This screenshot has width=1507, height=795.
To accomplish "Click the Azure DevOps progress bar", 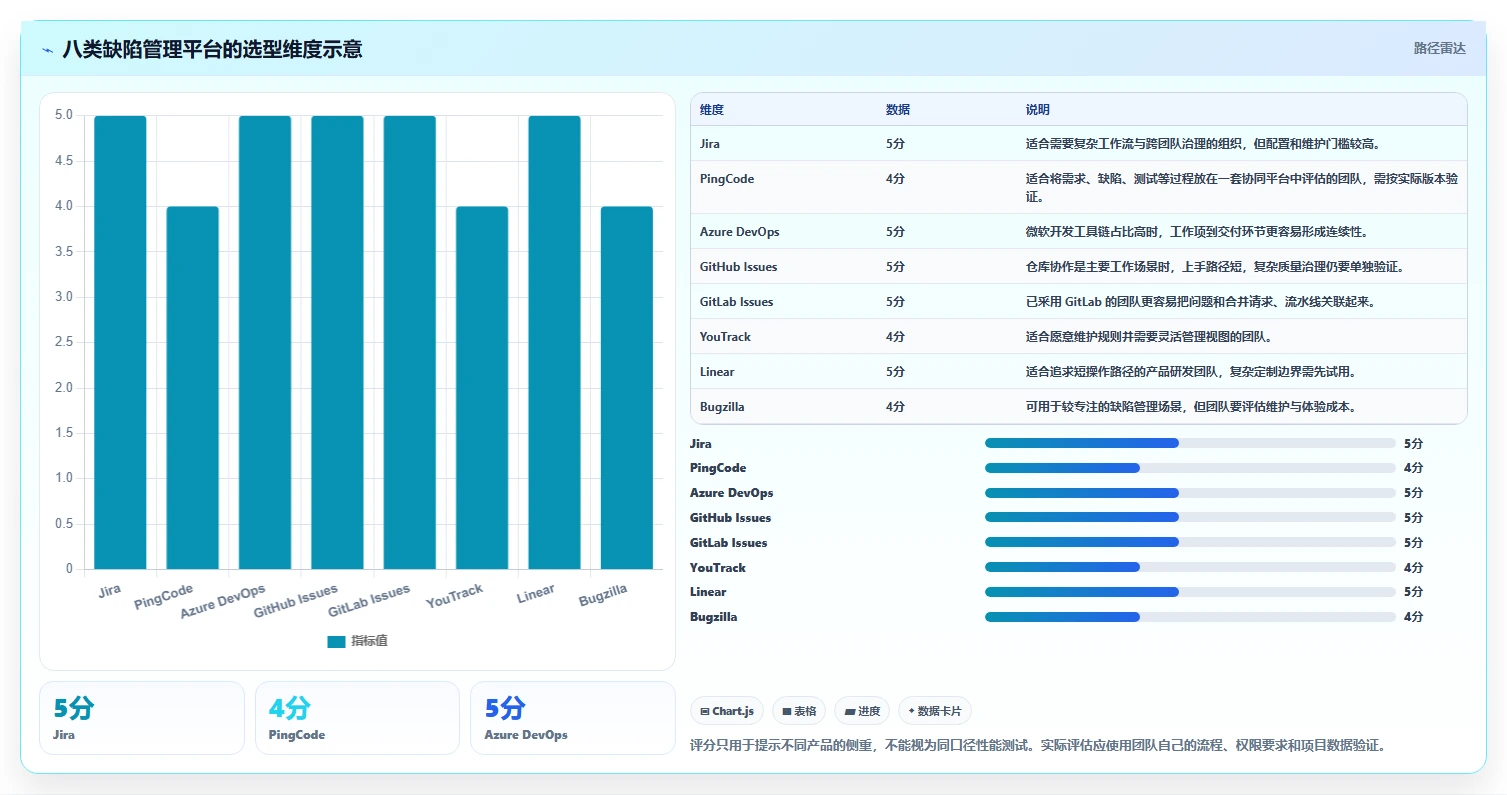I will pyautogui.click(x=1190, y=493).
